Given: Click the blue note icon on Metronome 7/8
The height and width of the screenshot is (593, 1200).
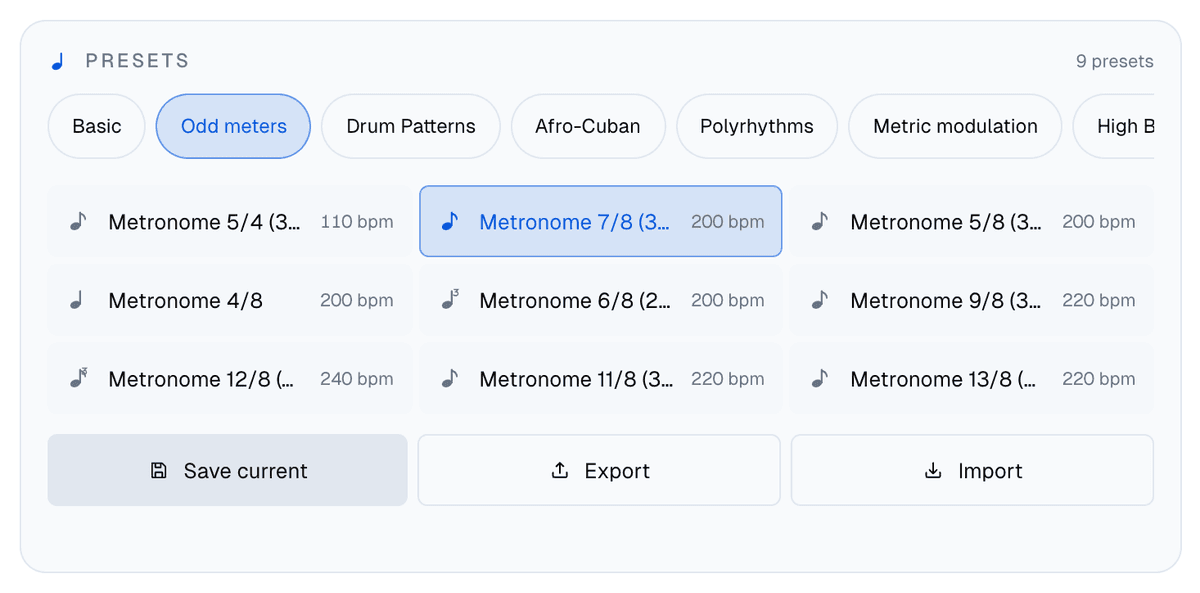Looking at the screenshot, I should pos(449,222).
